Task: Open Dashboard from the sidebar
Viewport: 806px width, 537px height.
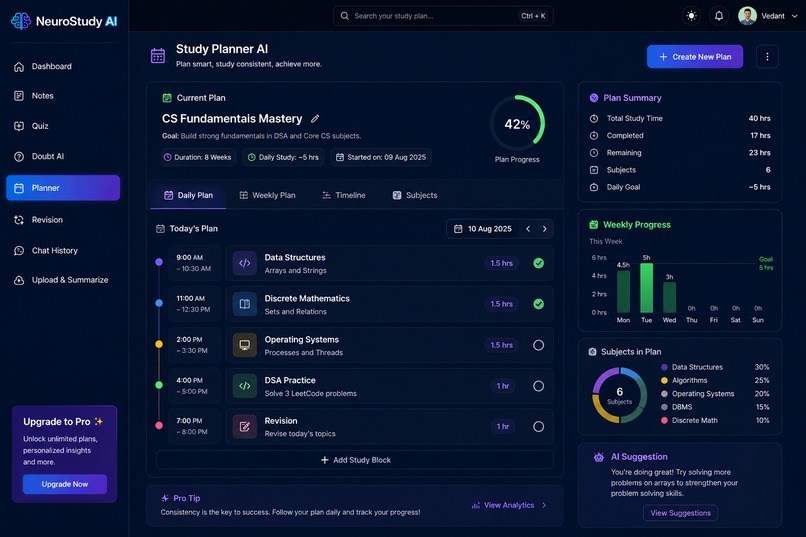Action: pyautogui.click(x=63, y=66)
